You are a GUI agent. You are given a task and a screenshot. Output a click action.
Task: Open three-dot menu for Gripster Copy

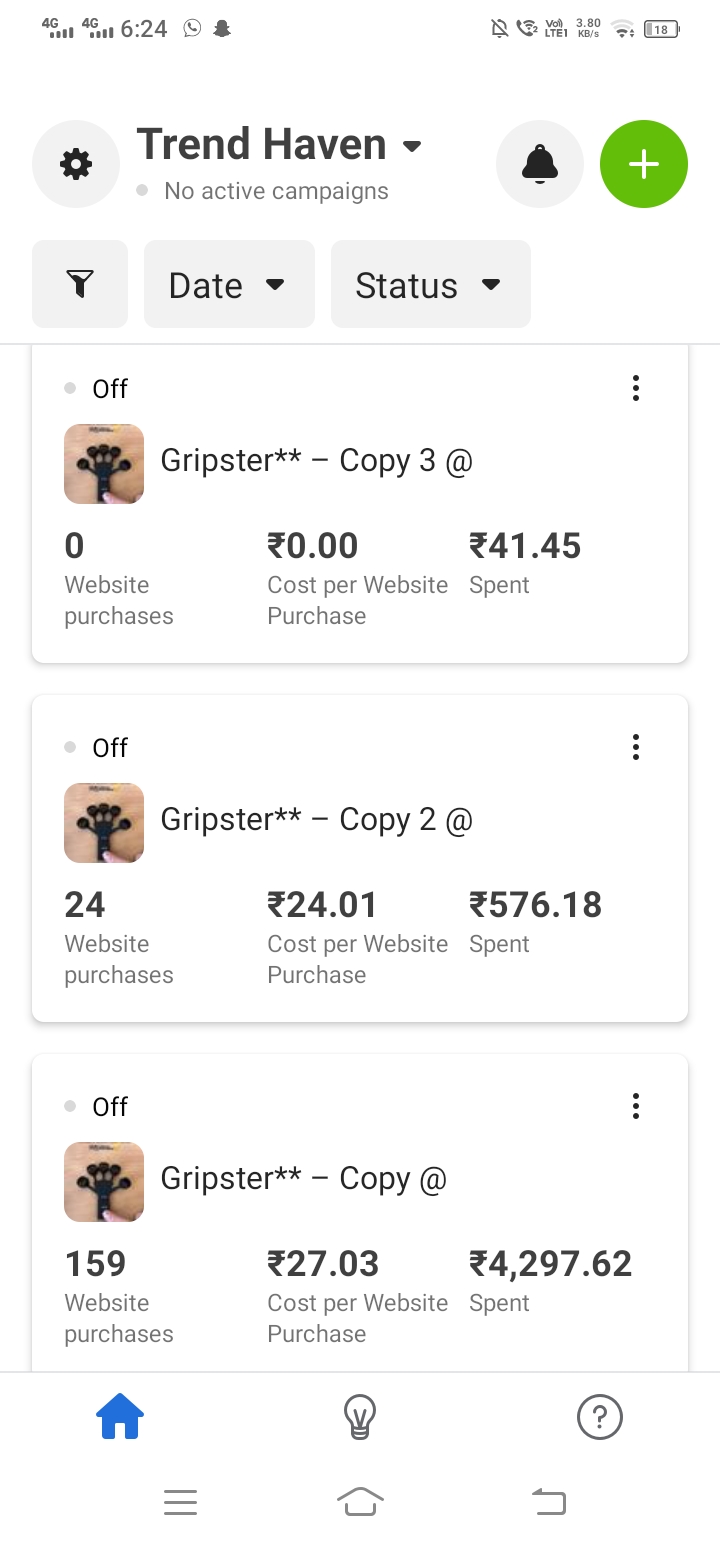tap(635, 1106)
